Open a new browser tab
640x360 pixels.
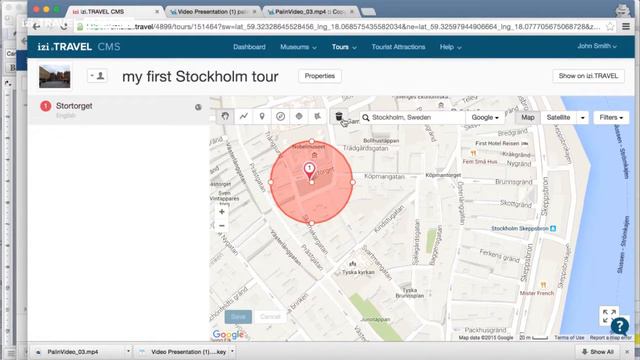[x=368, y=12]
